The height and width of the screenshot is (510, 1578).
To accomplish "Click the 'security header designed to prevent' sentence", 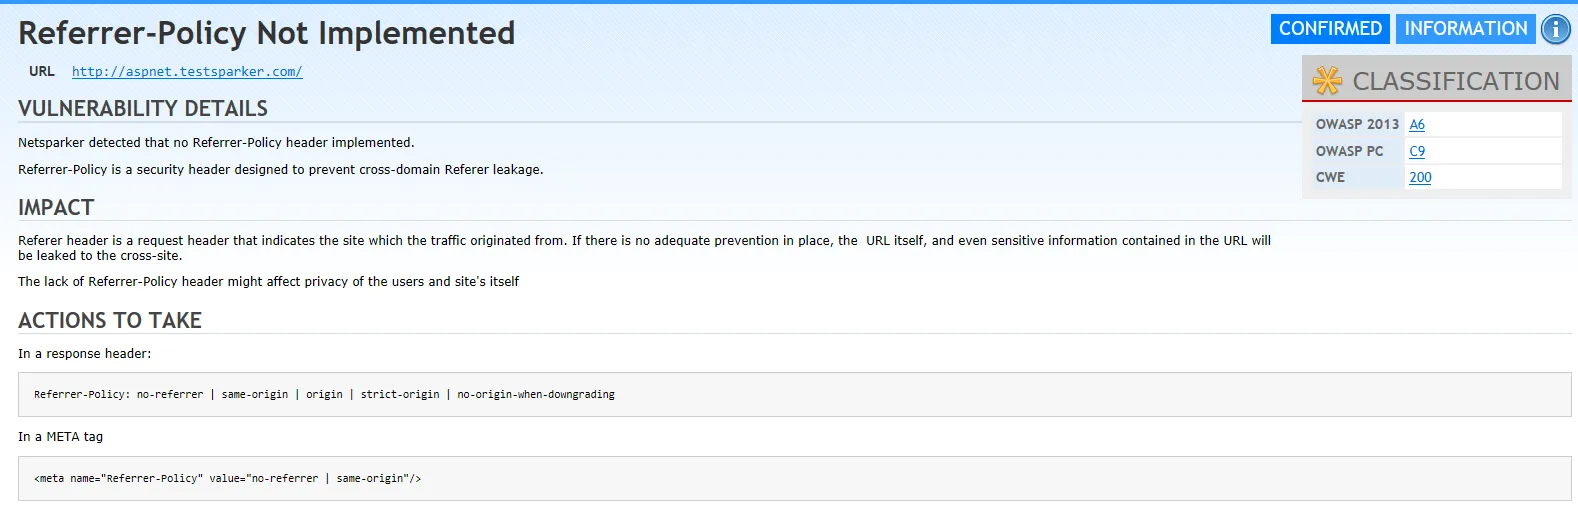I will 281,170.
